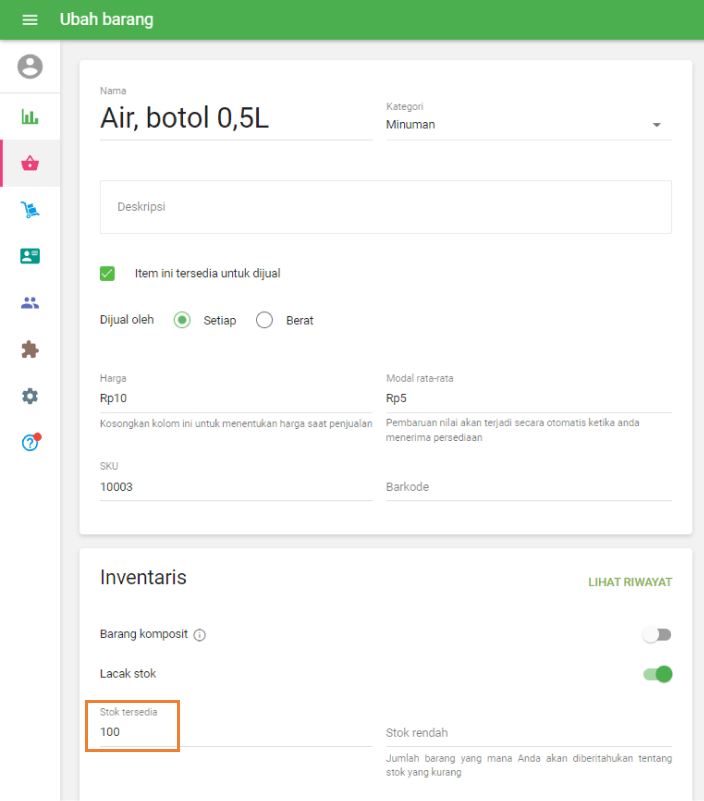Image resolution: width=704 pixels, height=801 pixels.
Task: Click the LIHAT RIWAYAT link
Action: 629,582
